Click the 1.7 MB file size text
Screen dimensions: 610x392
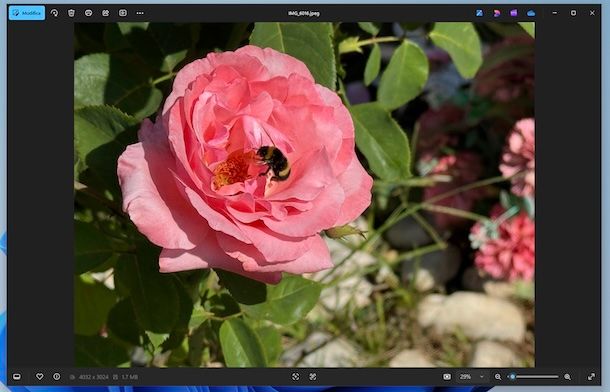tap(130, 377)
